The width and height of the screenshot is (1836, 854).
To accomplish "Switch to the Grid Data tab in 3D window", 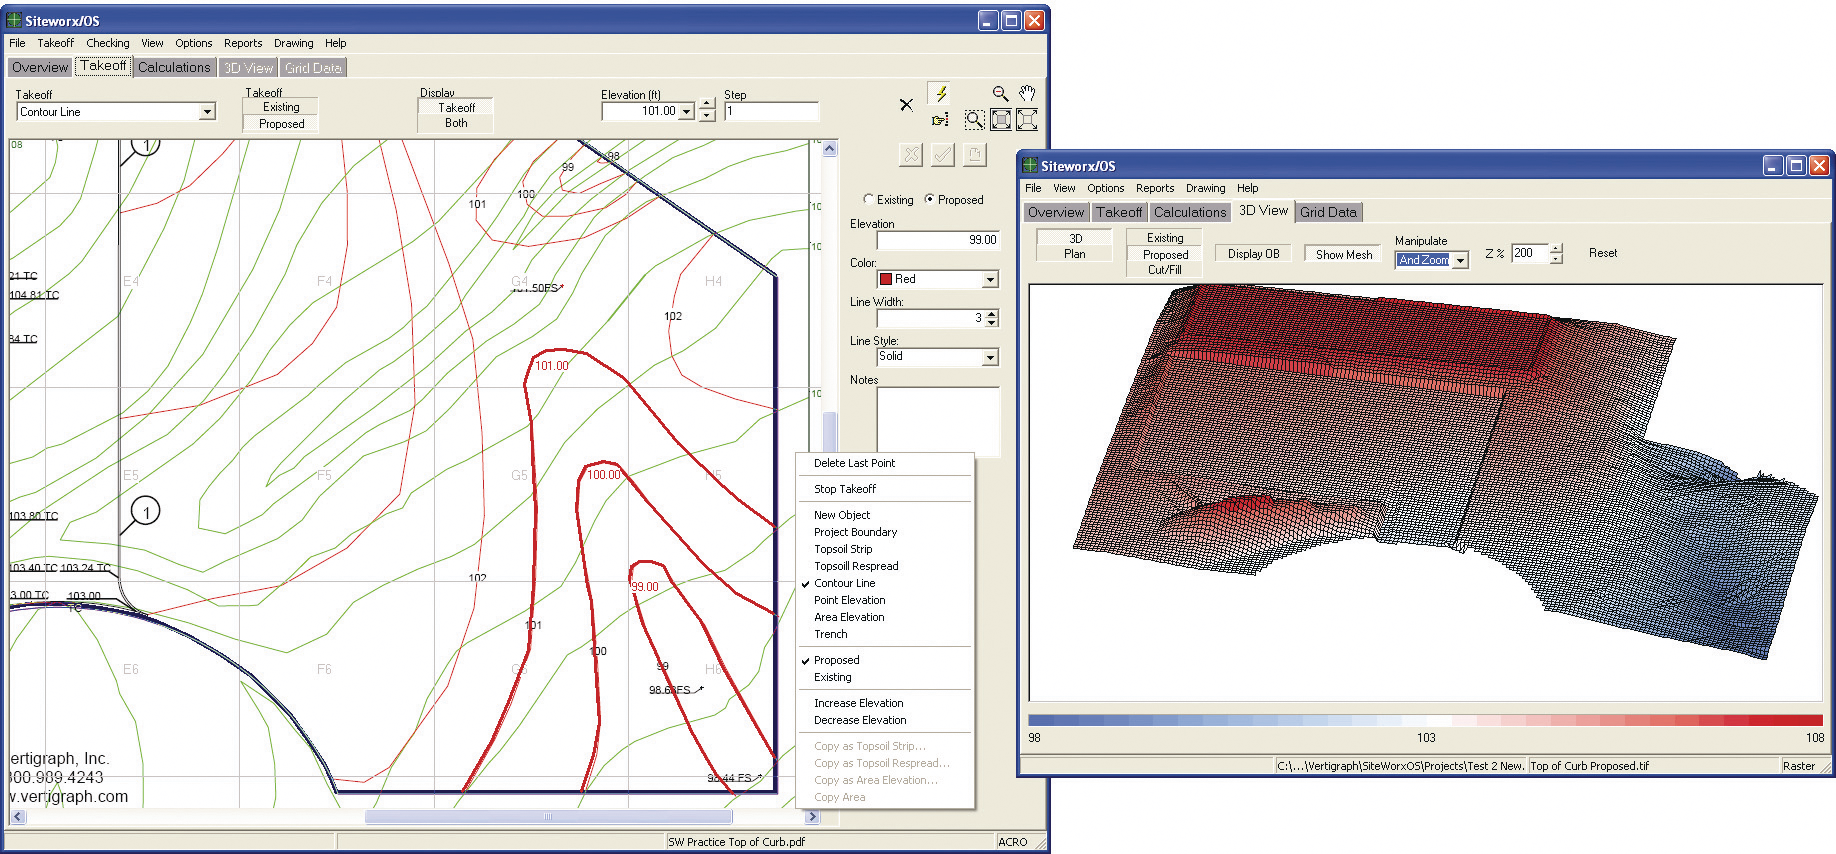I will pos(1328,212).
